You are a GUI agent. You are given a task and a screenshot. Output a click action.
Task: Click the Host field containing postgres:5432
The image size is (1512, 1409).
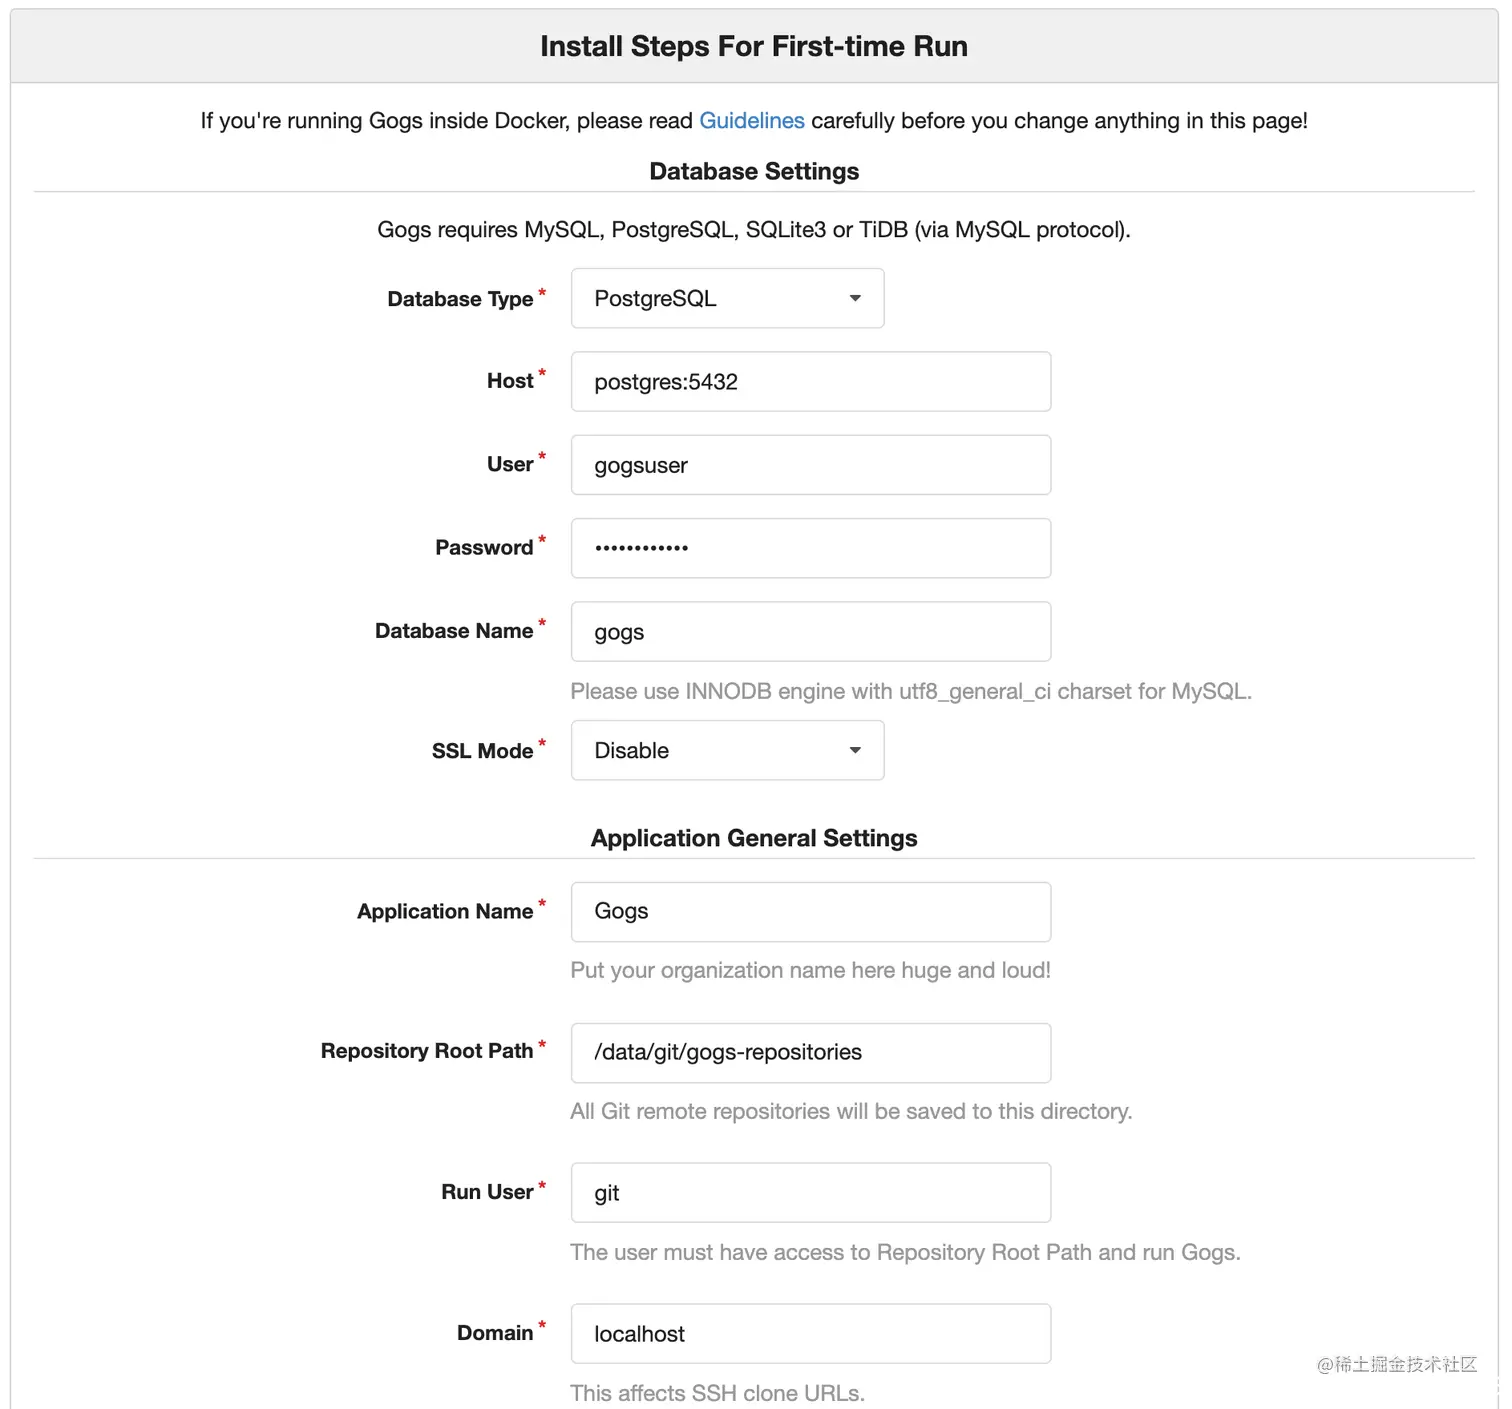pyautogui.click(x=811, y=381)
